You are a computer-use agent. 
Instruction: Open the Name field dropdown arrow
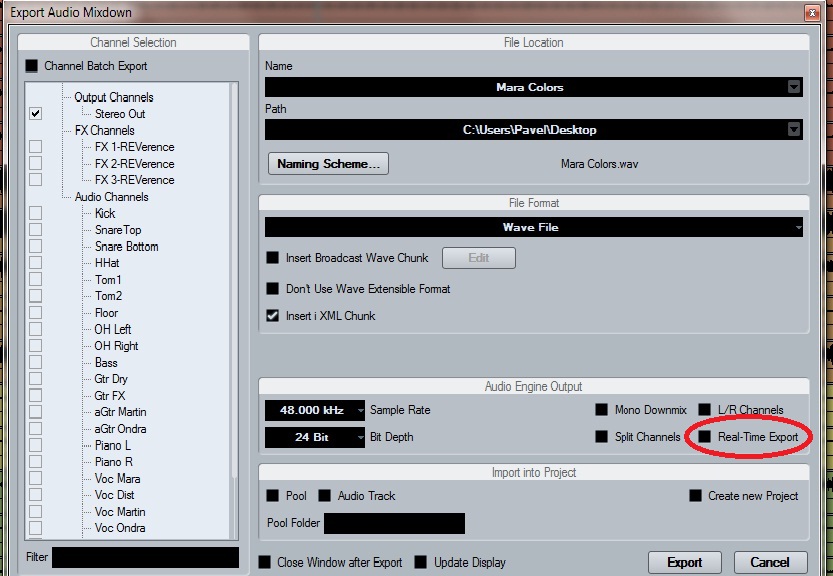pos(794,87)
